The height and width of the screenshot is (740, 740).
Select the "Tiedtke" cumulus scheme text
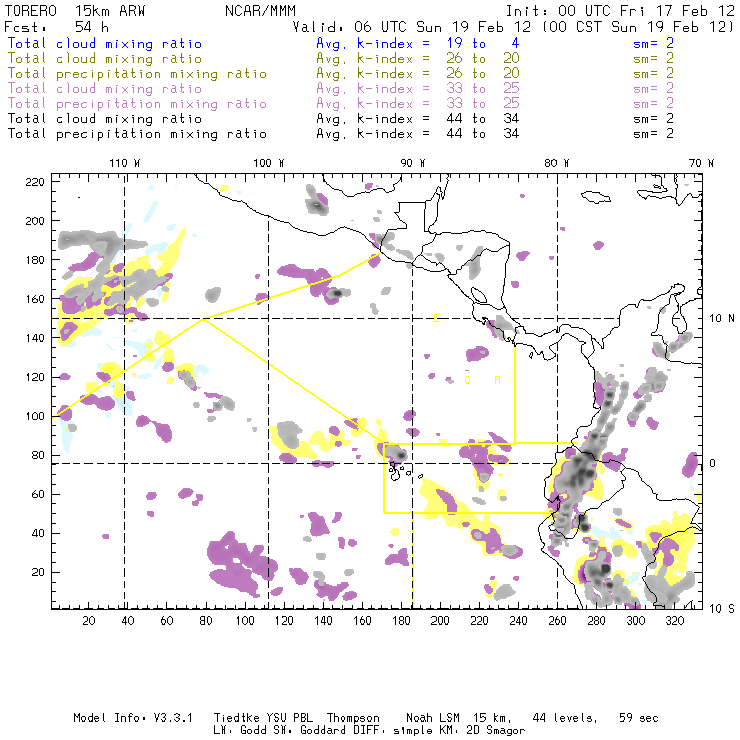236,718
